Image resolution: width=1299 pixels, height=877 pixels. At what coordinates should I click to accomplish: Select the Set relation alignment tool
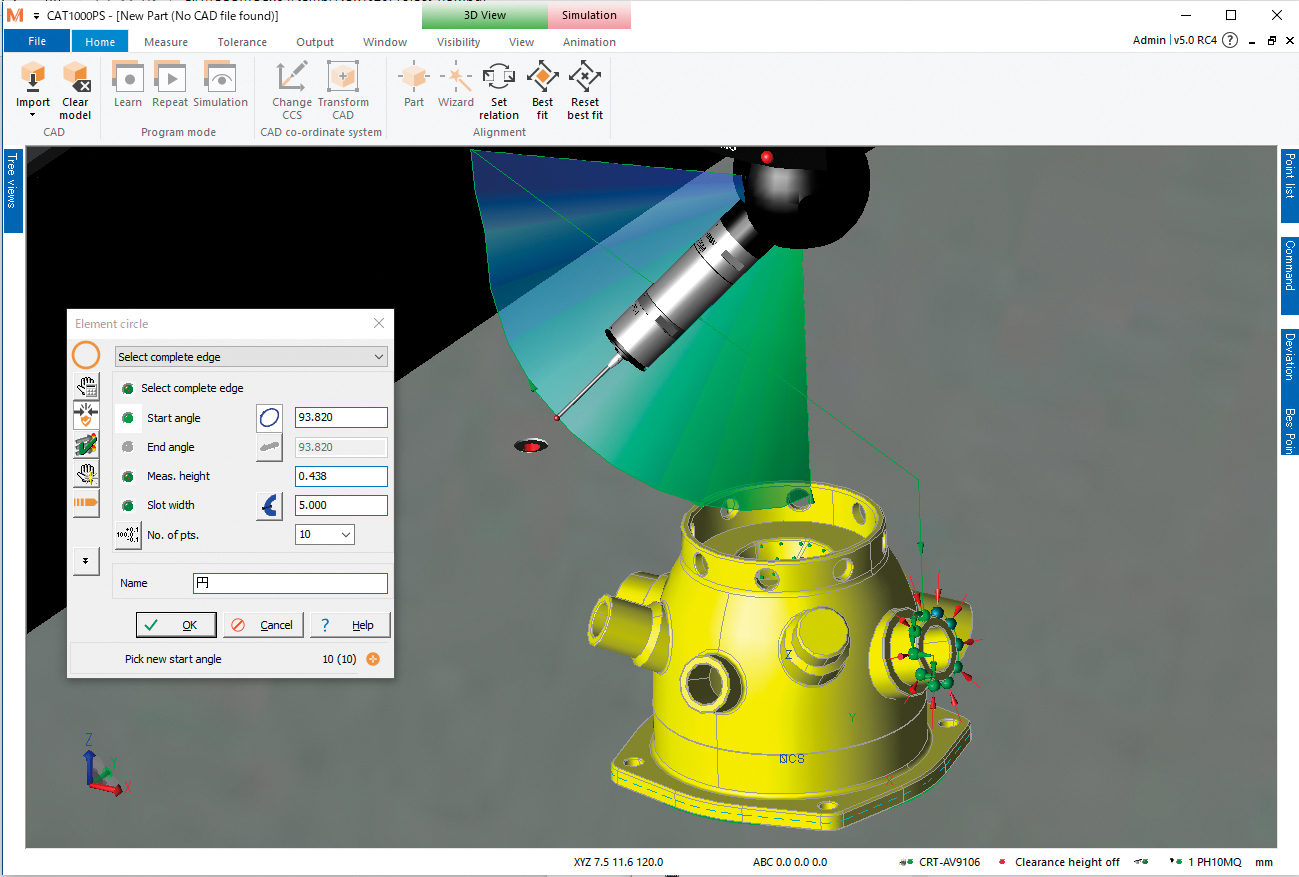click(498, 89)
